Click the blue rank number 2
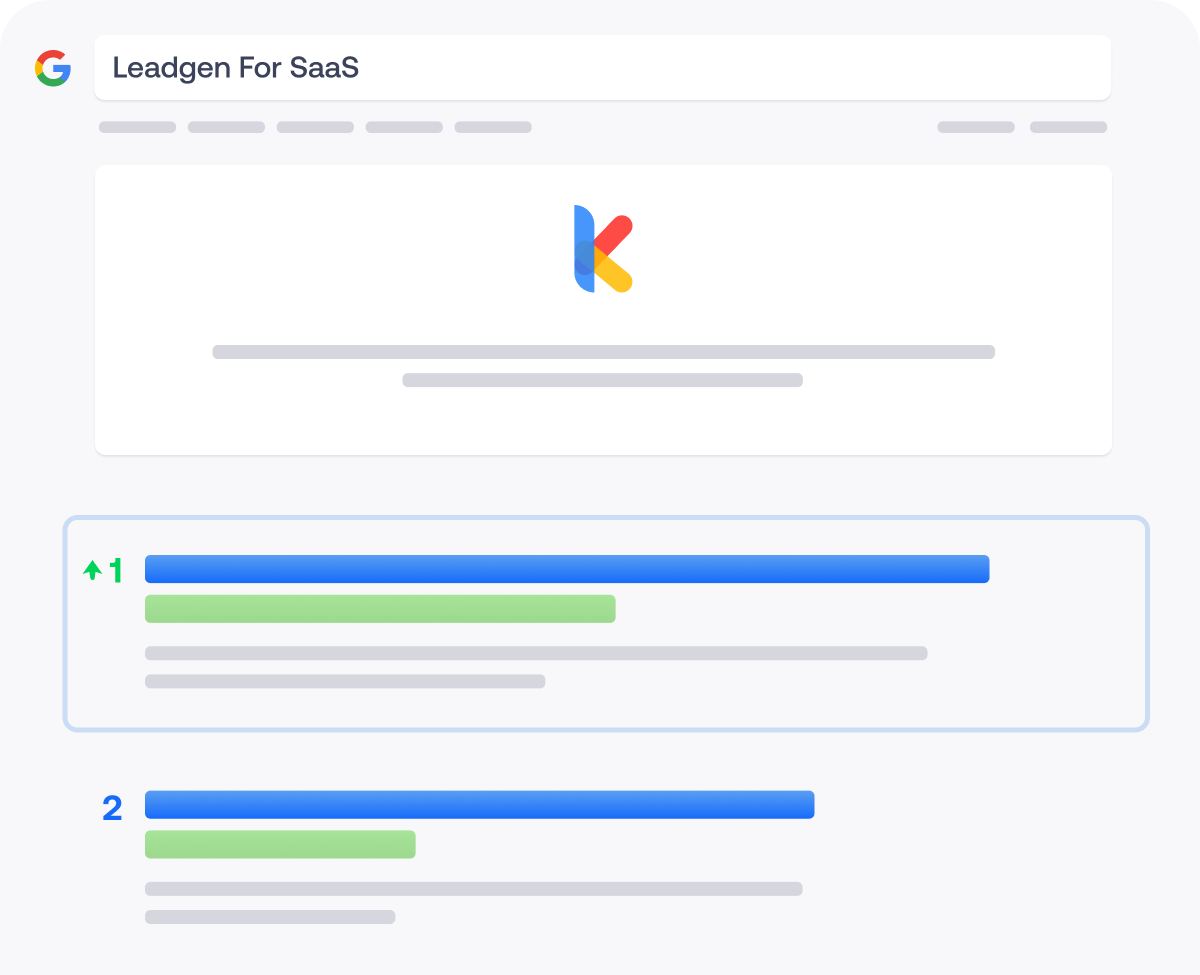 coord(112,808)
